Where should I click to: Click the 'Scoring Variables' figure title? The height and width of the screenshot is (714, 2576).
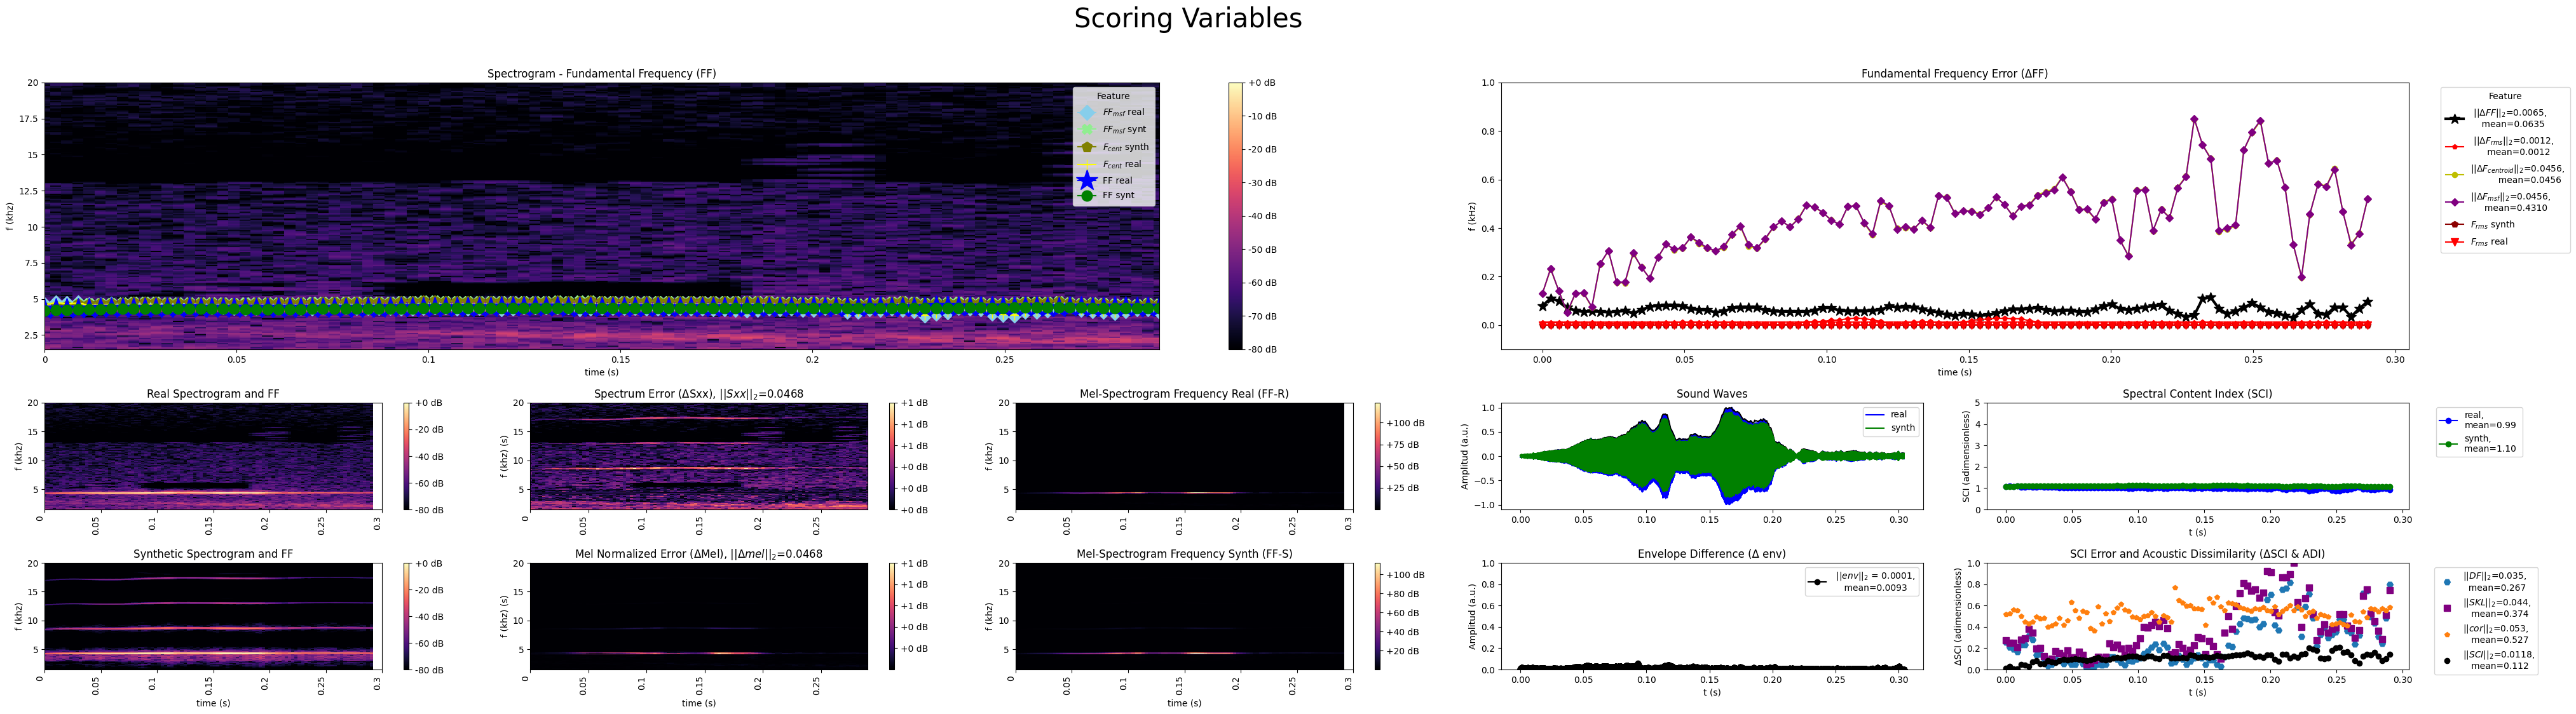click(1187, 18)
